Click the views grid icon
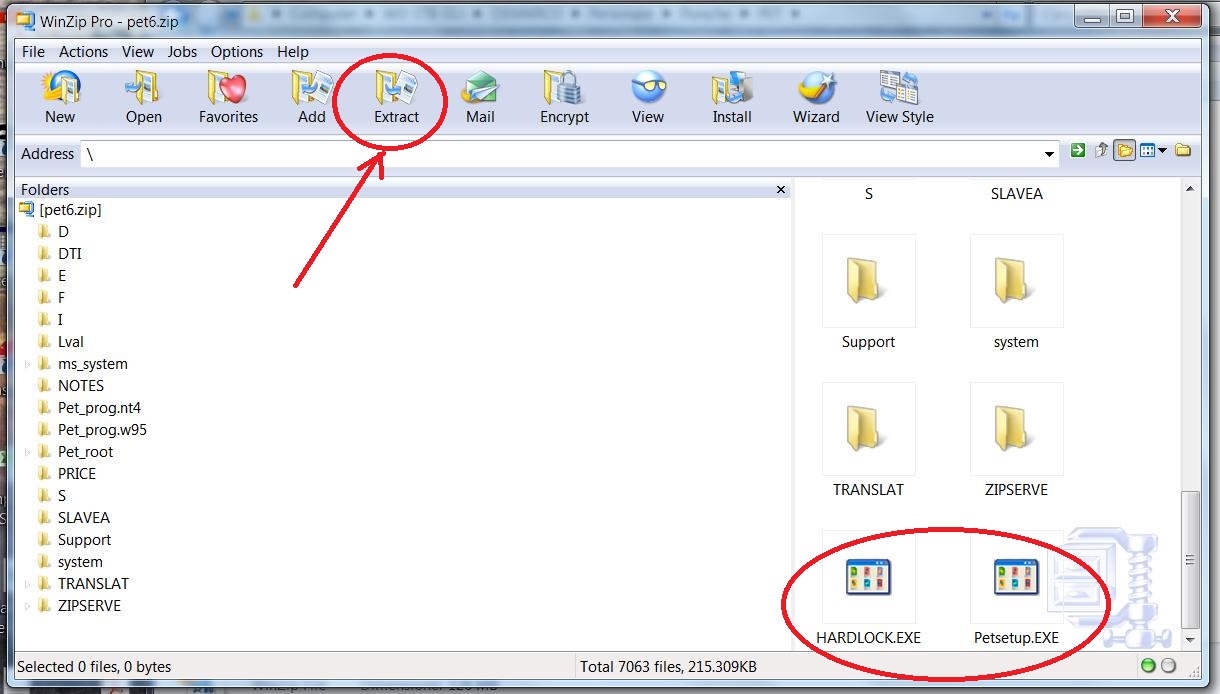1220x694 pixels. 1148,151
